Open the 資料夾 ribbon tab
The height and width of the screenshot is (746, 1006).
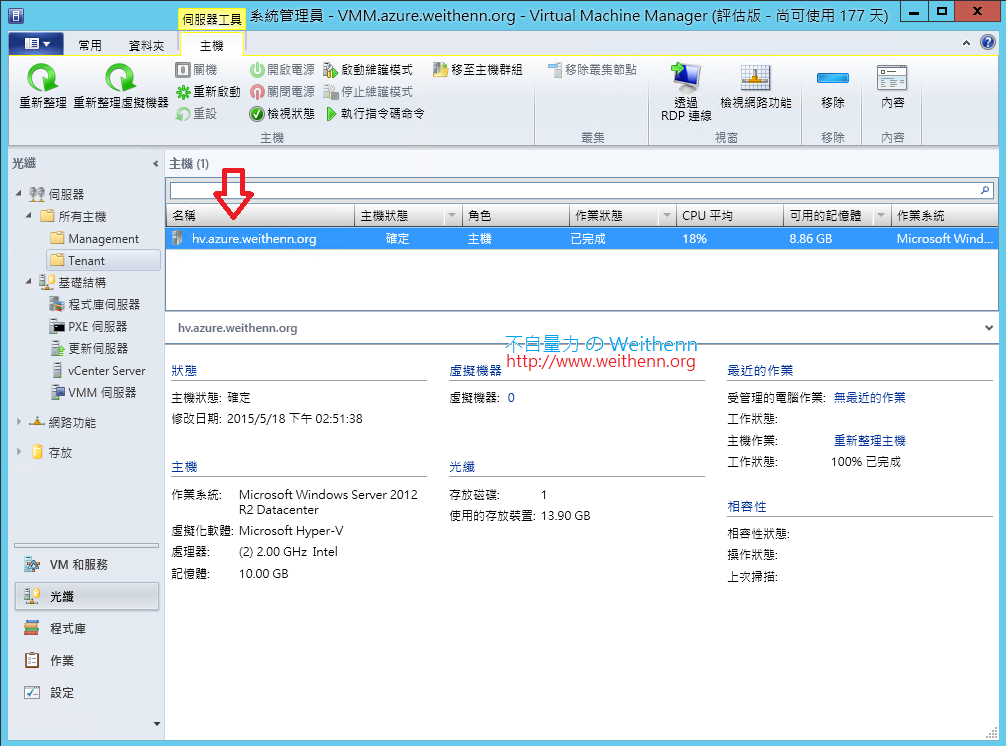coord(149,43)
